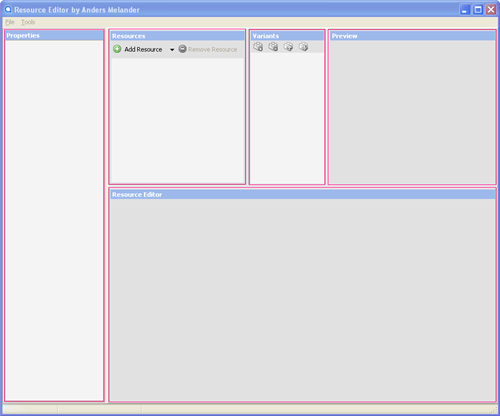
Task: Expand the Add Resource dropdown arrow
Action: pos(172,50)
